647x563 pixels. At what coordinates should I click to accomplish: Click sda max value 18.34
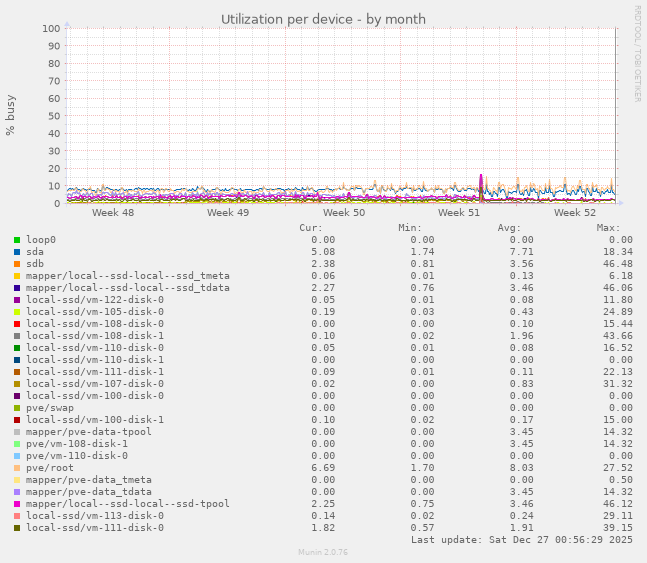pos(618,252)
